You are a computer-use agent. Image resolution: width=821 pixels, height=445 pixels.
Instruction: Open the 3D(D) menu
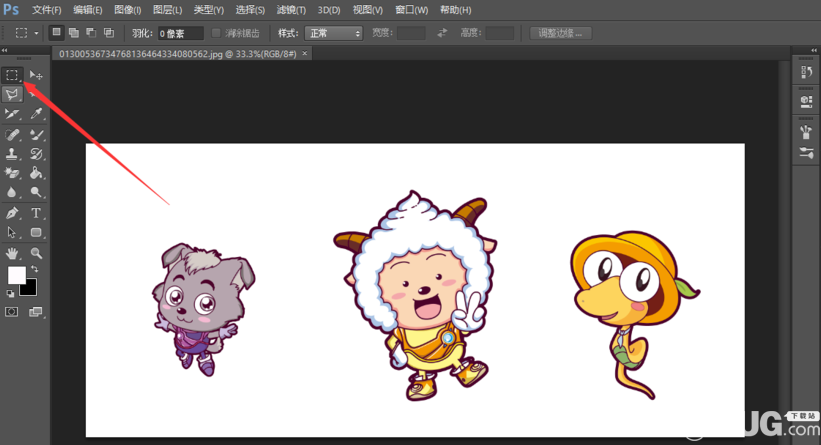pyautogui.click(x=329, y=10)
